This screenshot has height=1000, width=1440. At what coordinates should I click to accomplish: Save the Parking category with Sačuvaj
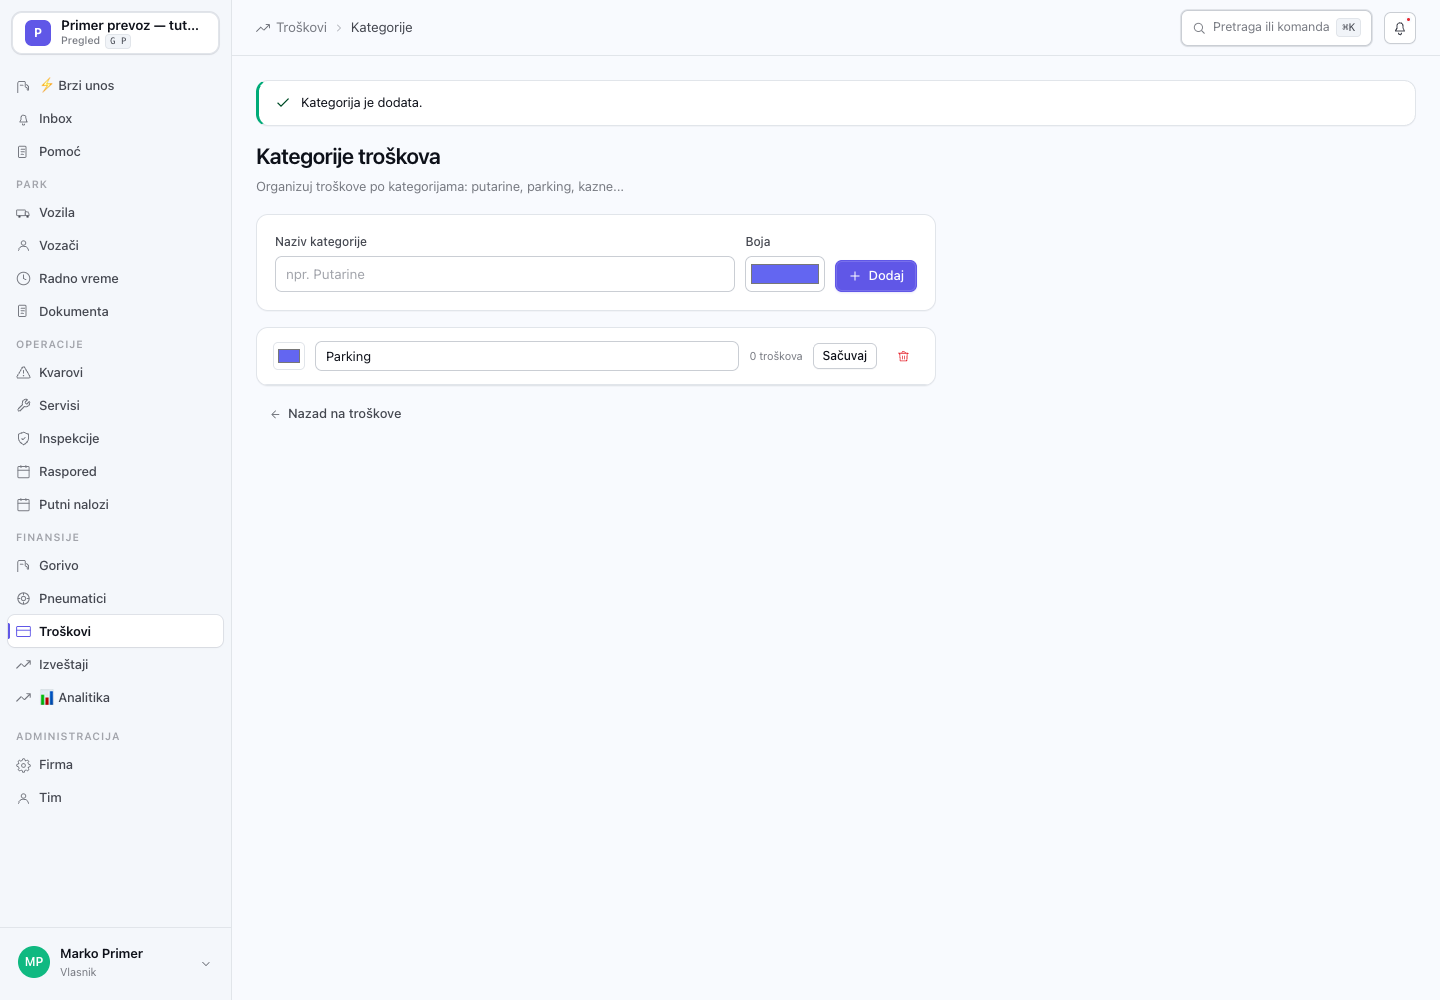pyautogui.click(x=845, y=356)
